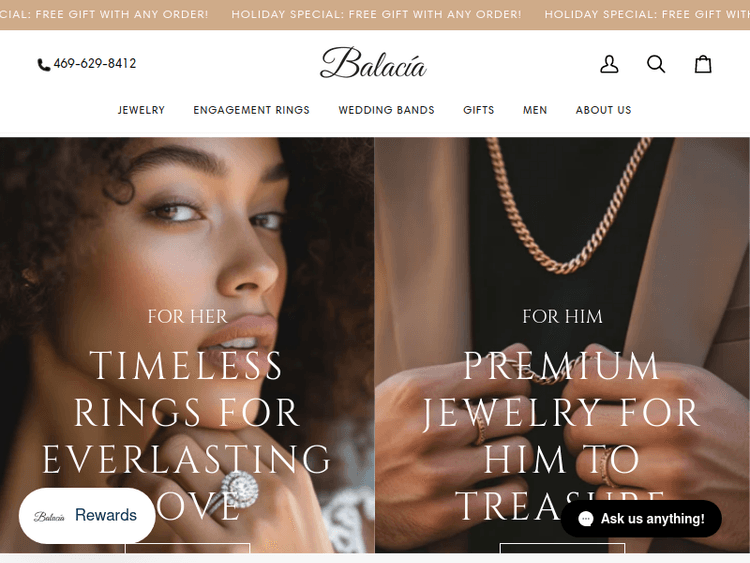
Task: Open the About Us menu item
Action: [603, 110]
